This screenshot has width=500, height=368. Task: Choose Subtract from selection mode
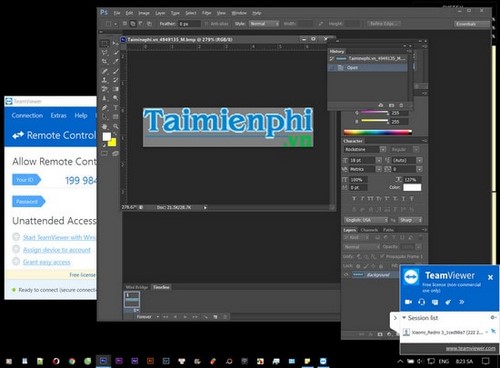pyautogui.click(x=141, y=24)
